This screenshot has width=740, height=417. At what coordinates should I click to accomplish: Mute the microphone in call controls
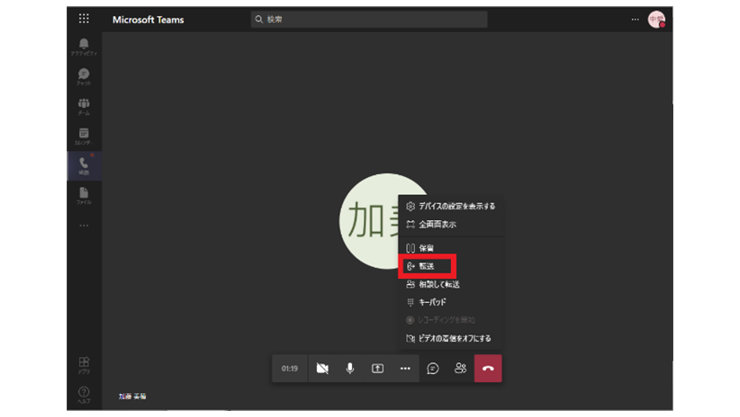pos(350,368)
